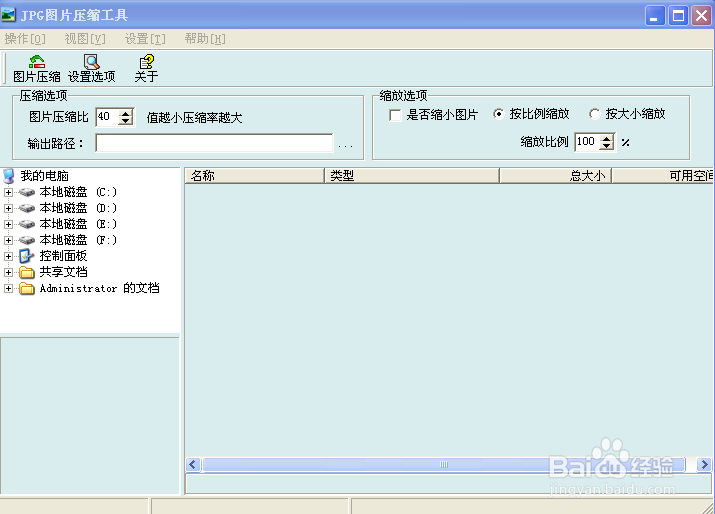Open the 操作[O] menu
This screenshot has width=715, height=514.
point(25,39)
